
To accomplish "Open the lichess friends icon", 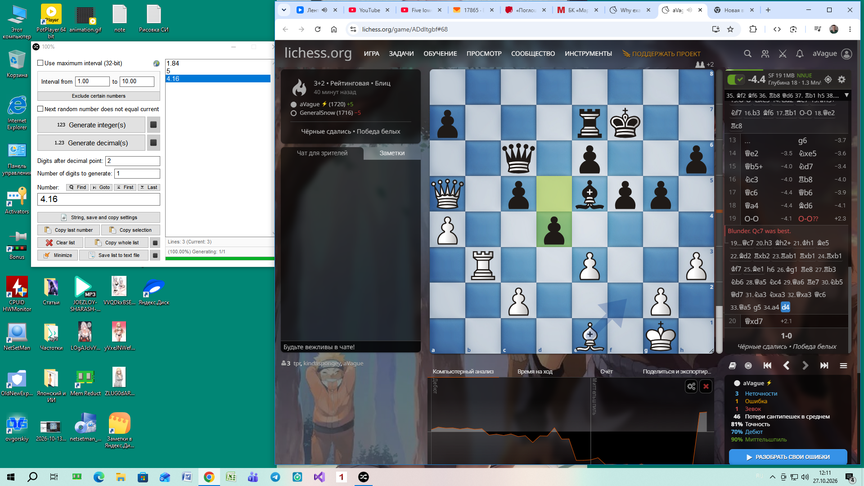I will (765, 53).
